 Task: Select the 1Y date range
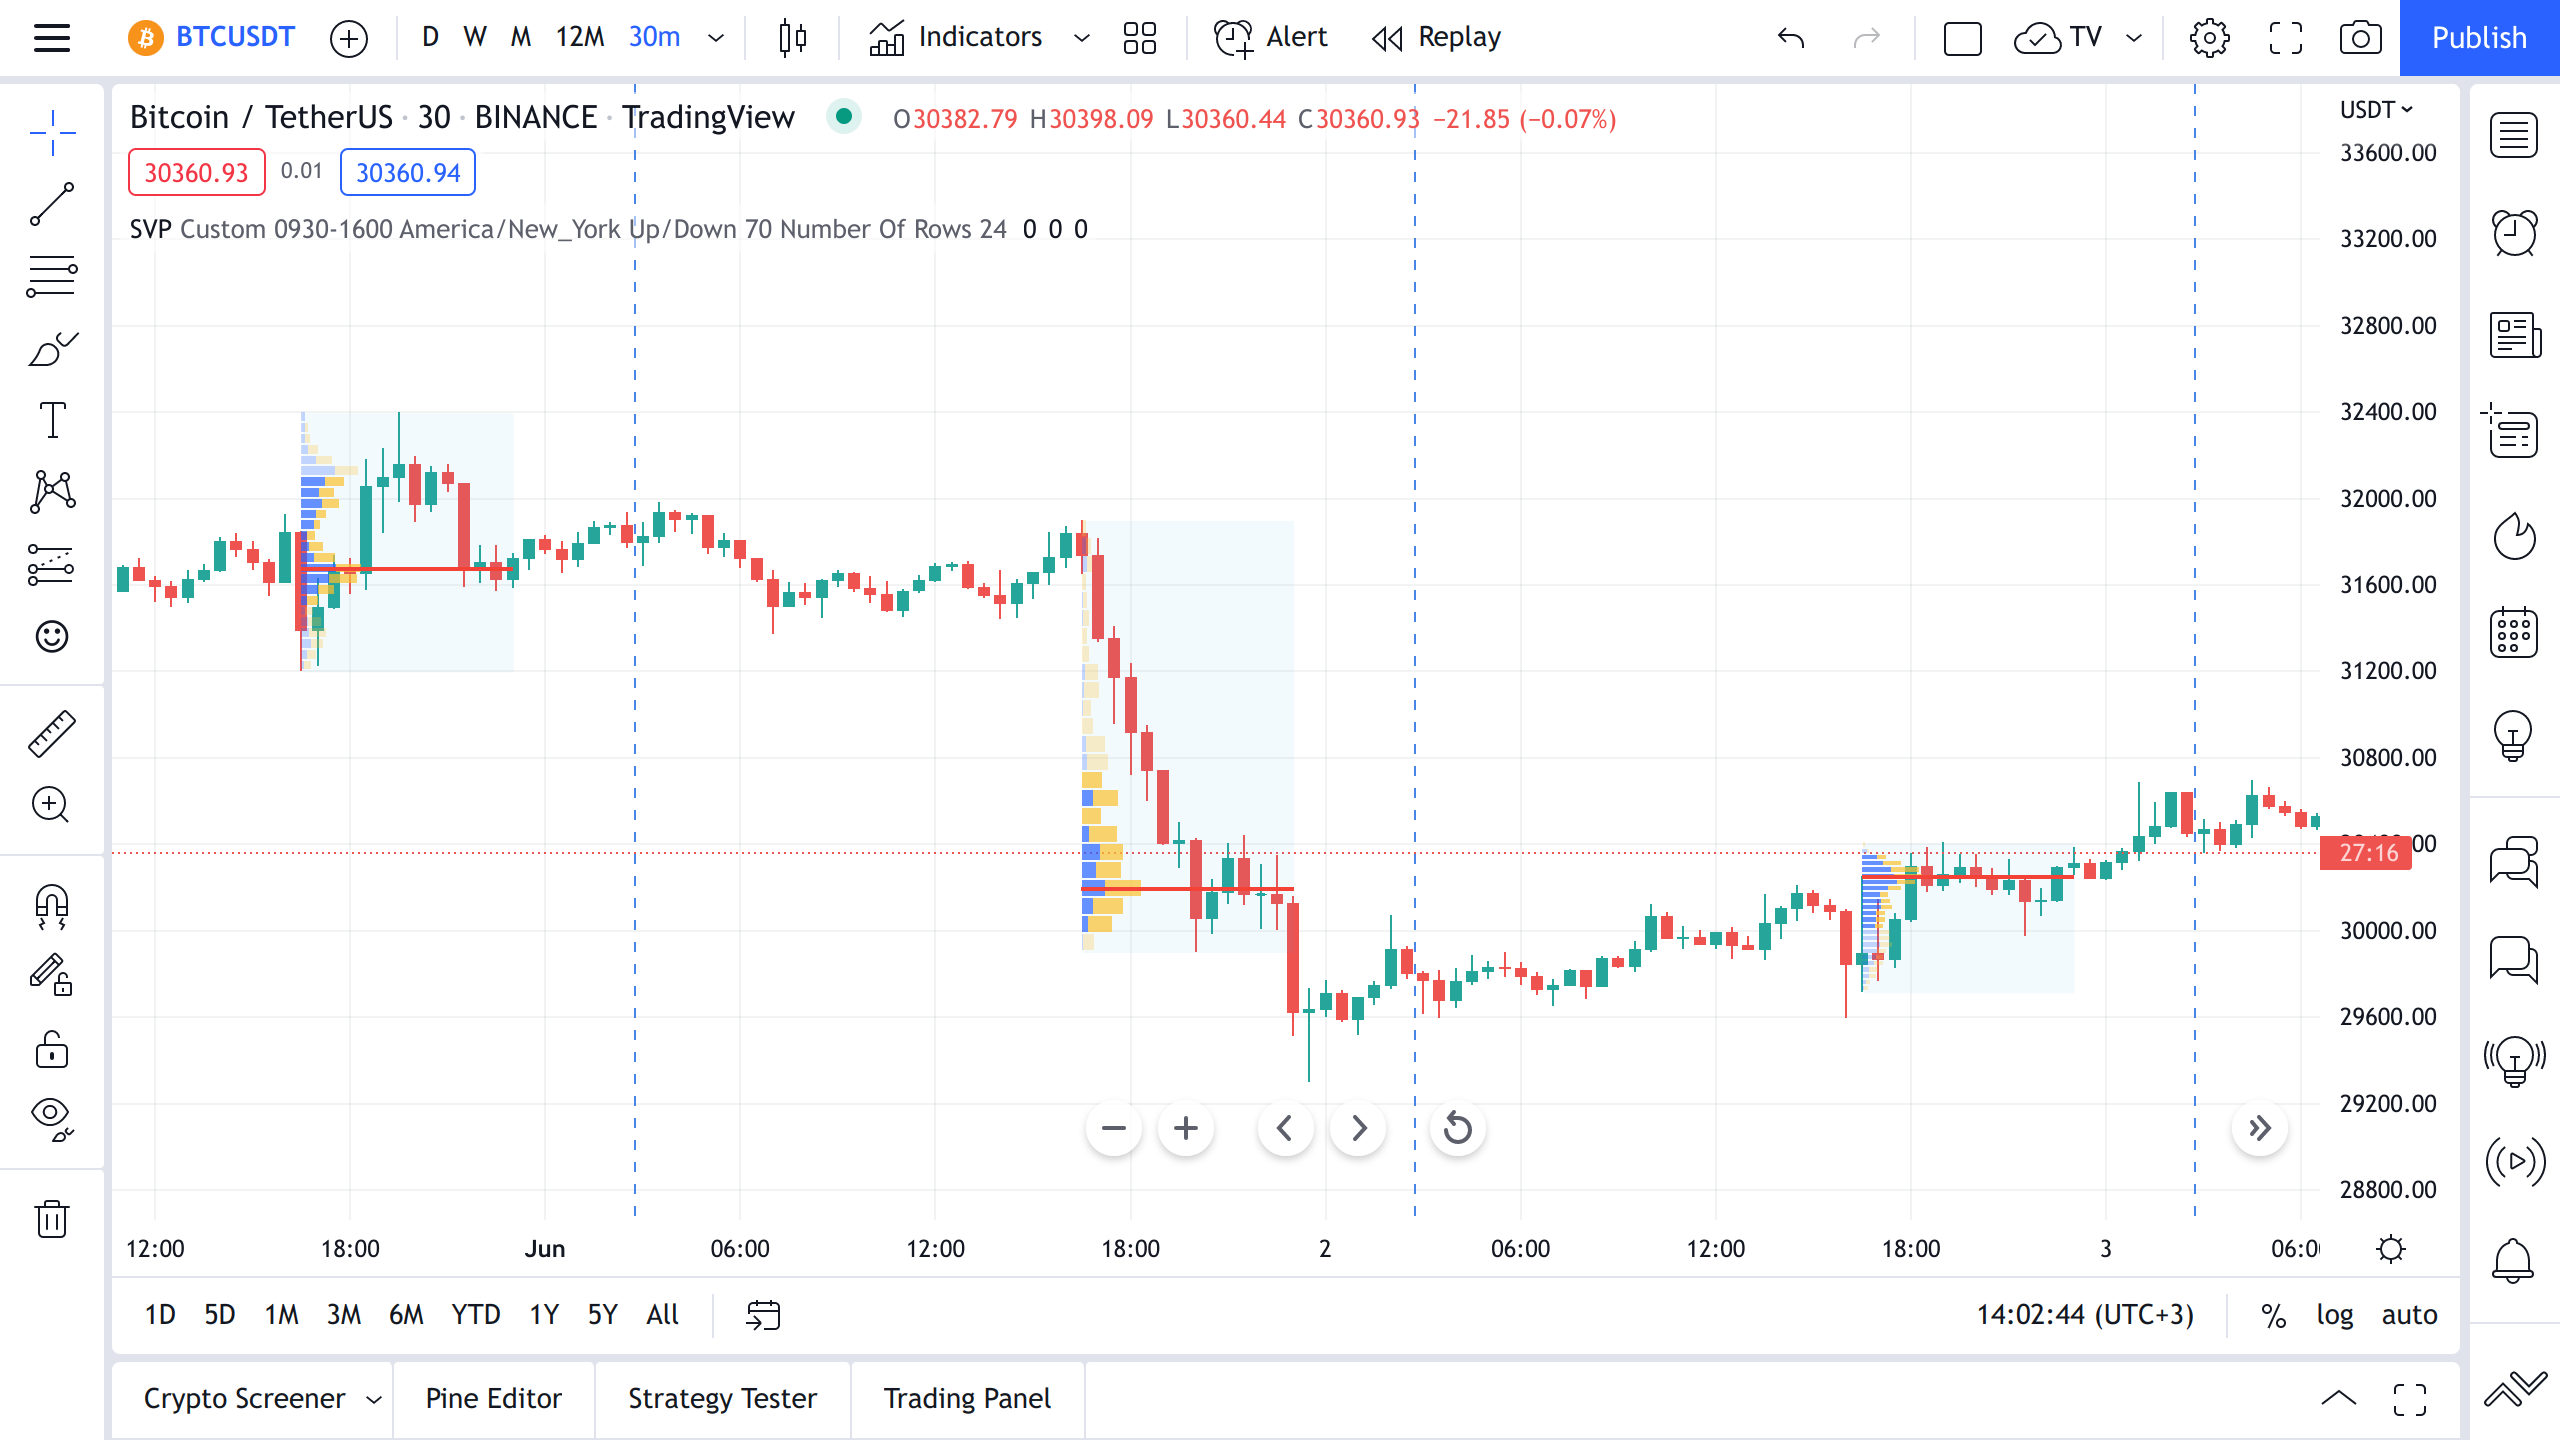543,1314
